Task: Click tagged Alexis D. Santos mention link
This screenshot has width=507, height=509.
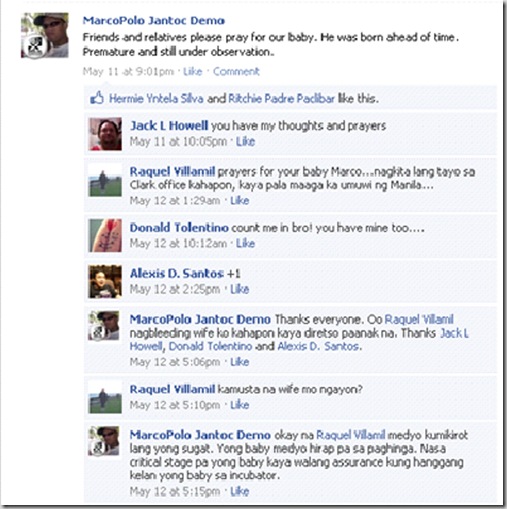Action: (318, 346)
